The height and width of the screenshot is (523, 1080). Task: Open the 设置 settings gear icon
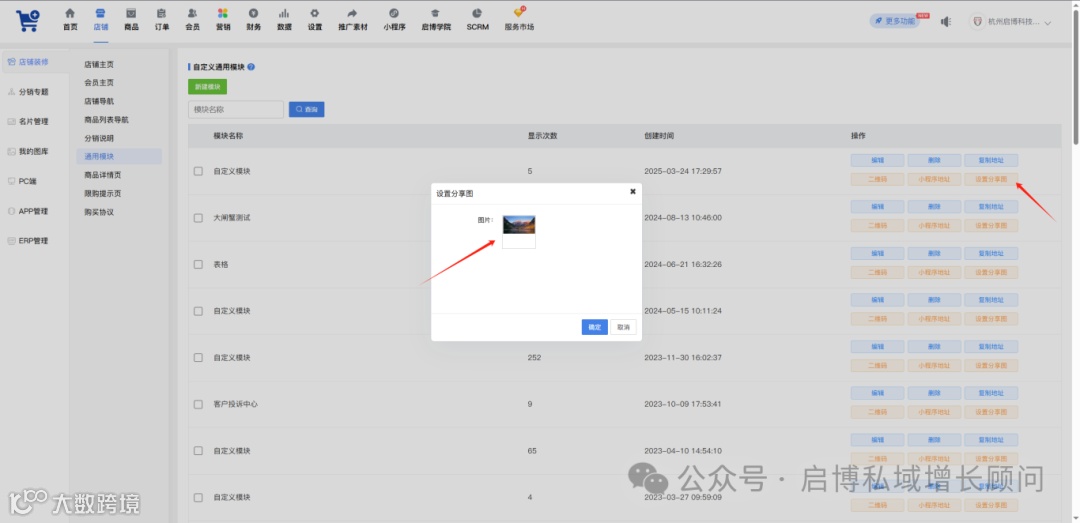[x=315, y=13]
